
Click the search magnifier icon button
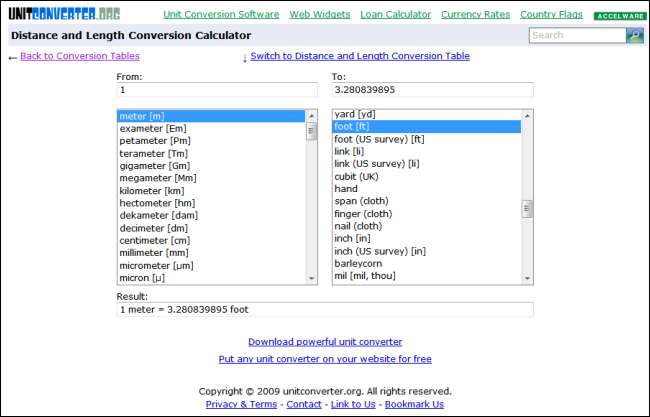point(634,35)
